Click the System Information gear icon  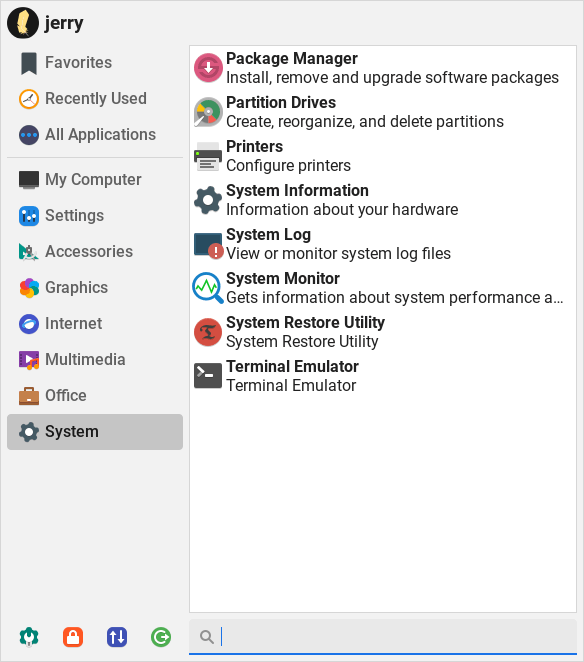208,200
